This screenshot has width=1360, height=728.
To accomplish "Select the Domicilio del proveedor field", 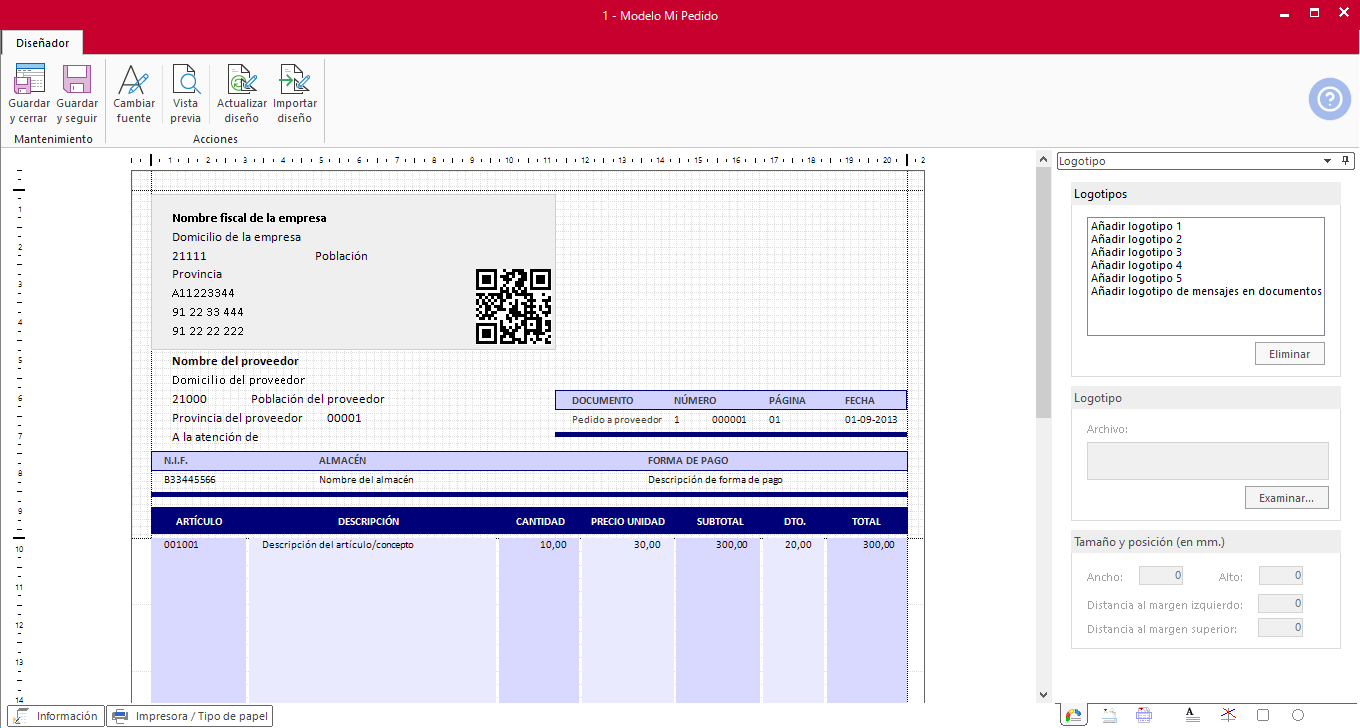I will [238, 380].
